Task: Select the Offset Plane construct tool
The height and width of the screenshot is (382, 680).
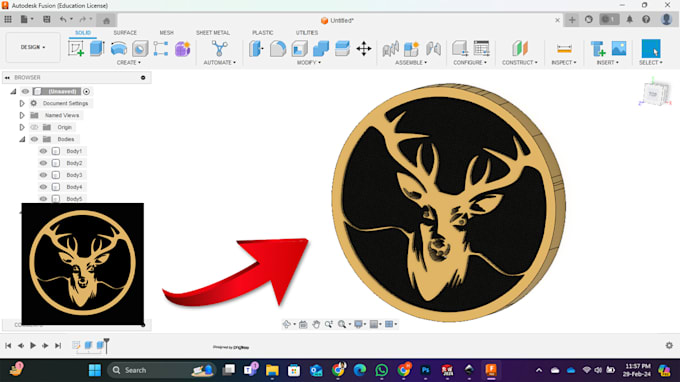Action: pos(520,48)
